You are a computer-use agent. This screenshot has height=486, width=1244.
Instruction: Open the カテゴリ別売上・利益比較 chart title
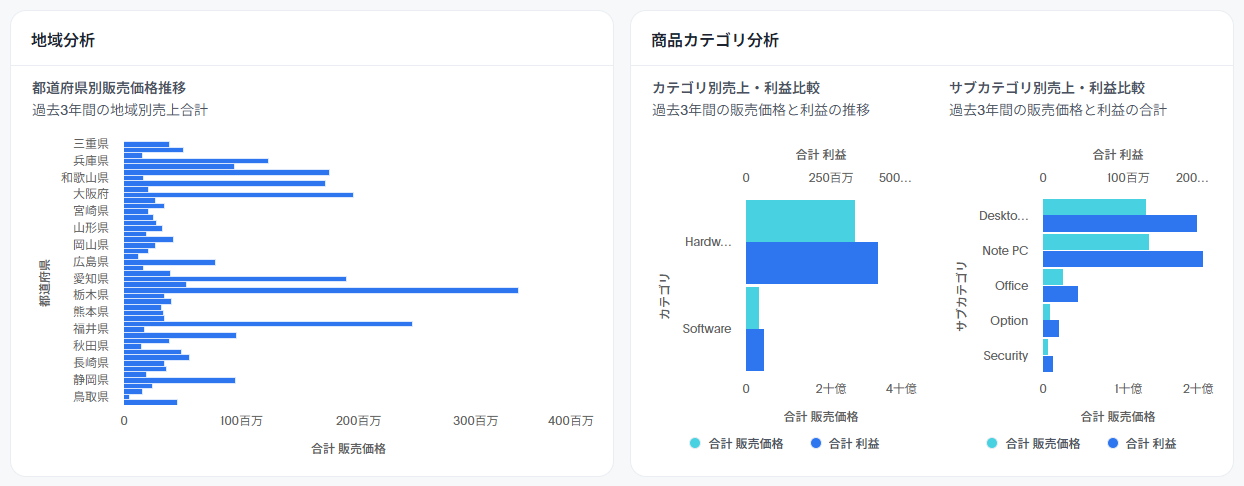point(736,88)
